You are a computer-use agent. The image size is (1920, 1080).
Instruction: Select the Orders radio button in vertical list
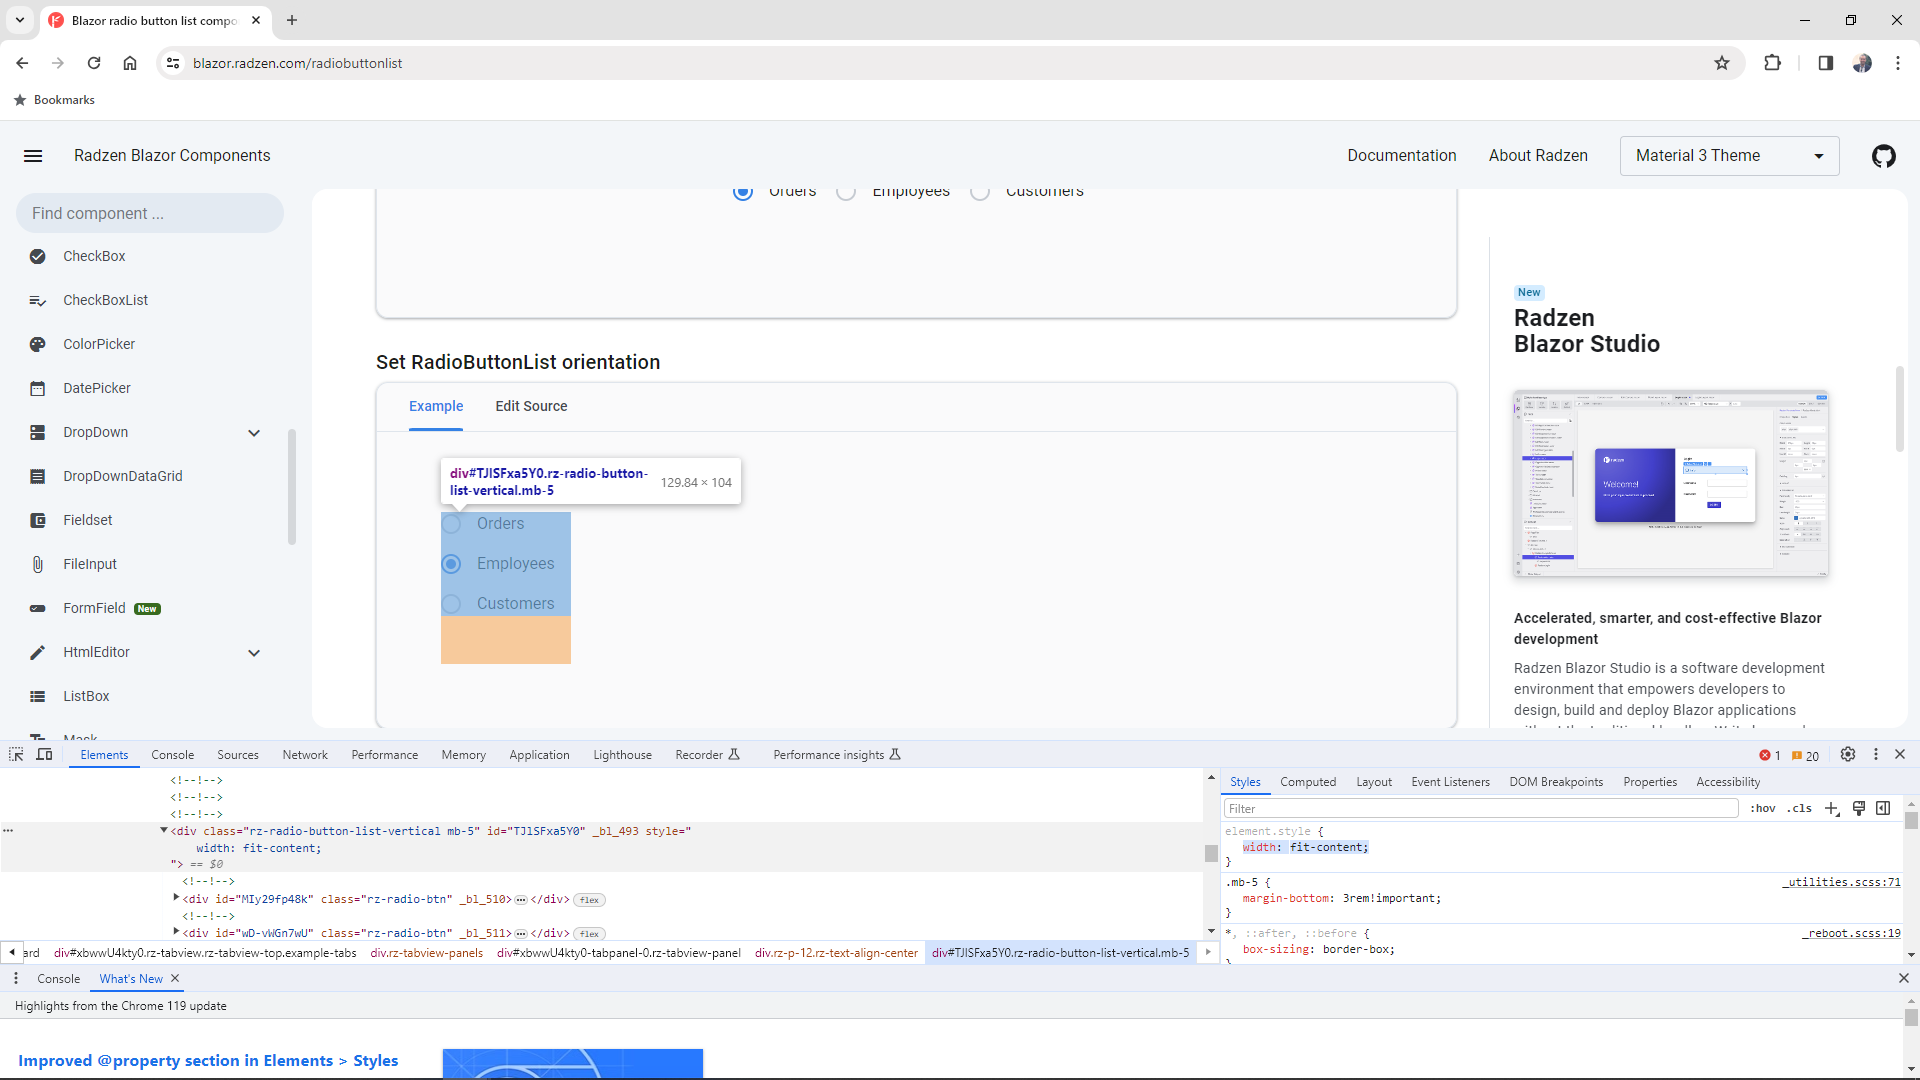click(452, 524)
